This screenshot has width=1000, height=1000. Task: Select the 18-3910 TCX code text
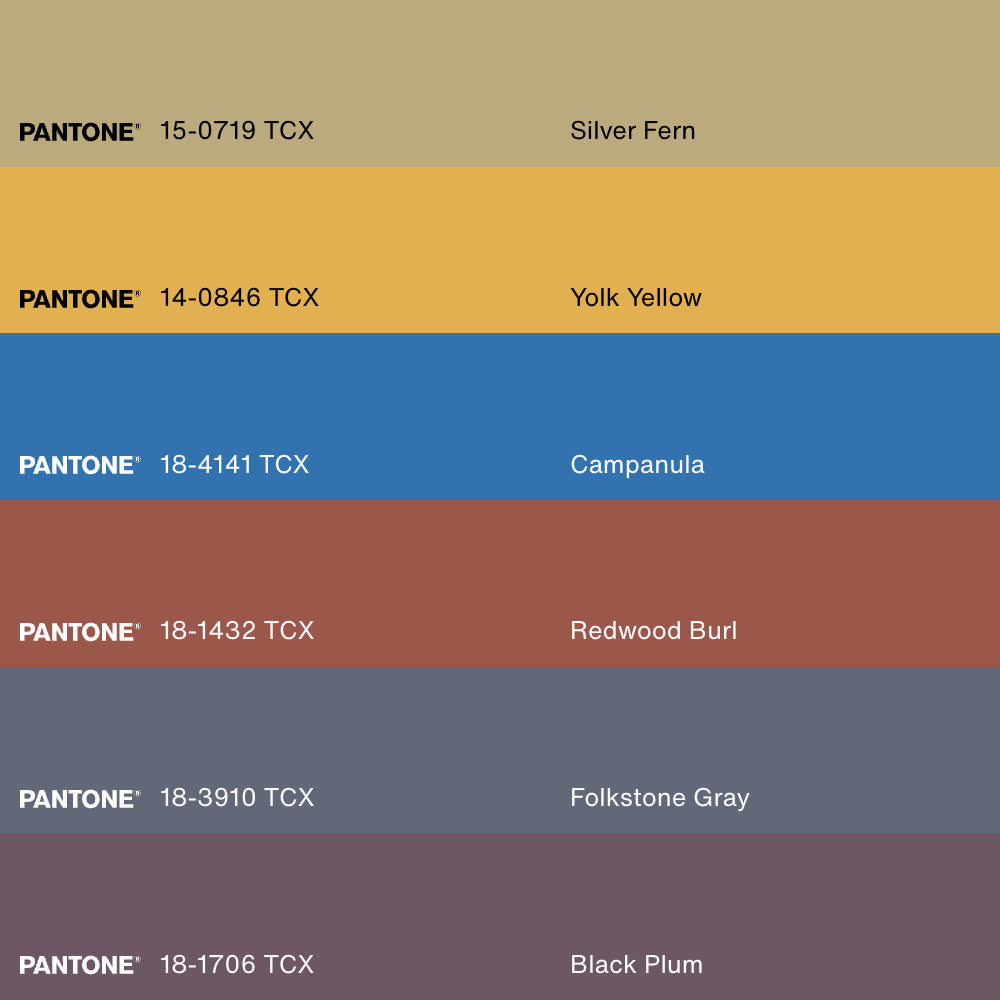point(237,797)
